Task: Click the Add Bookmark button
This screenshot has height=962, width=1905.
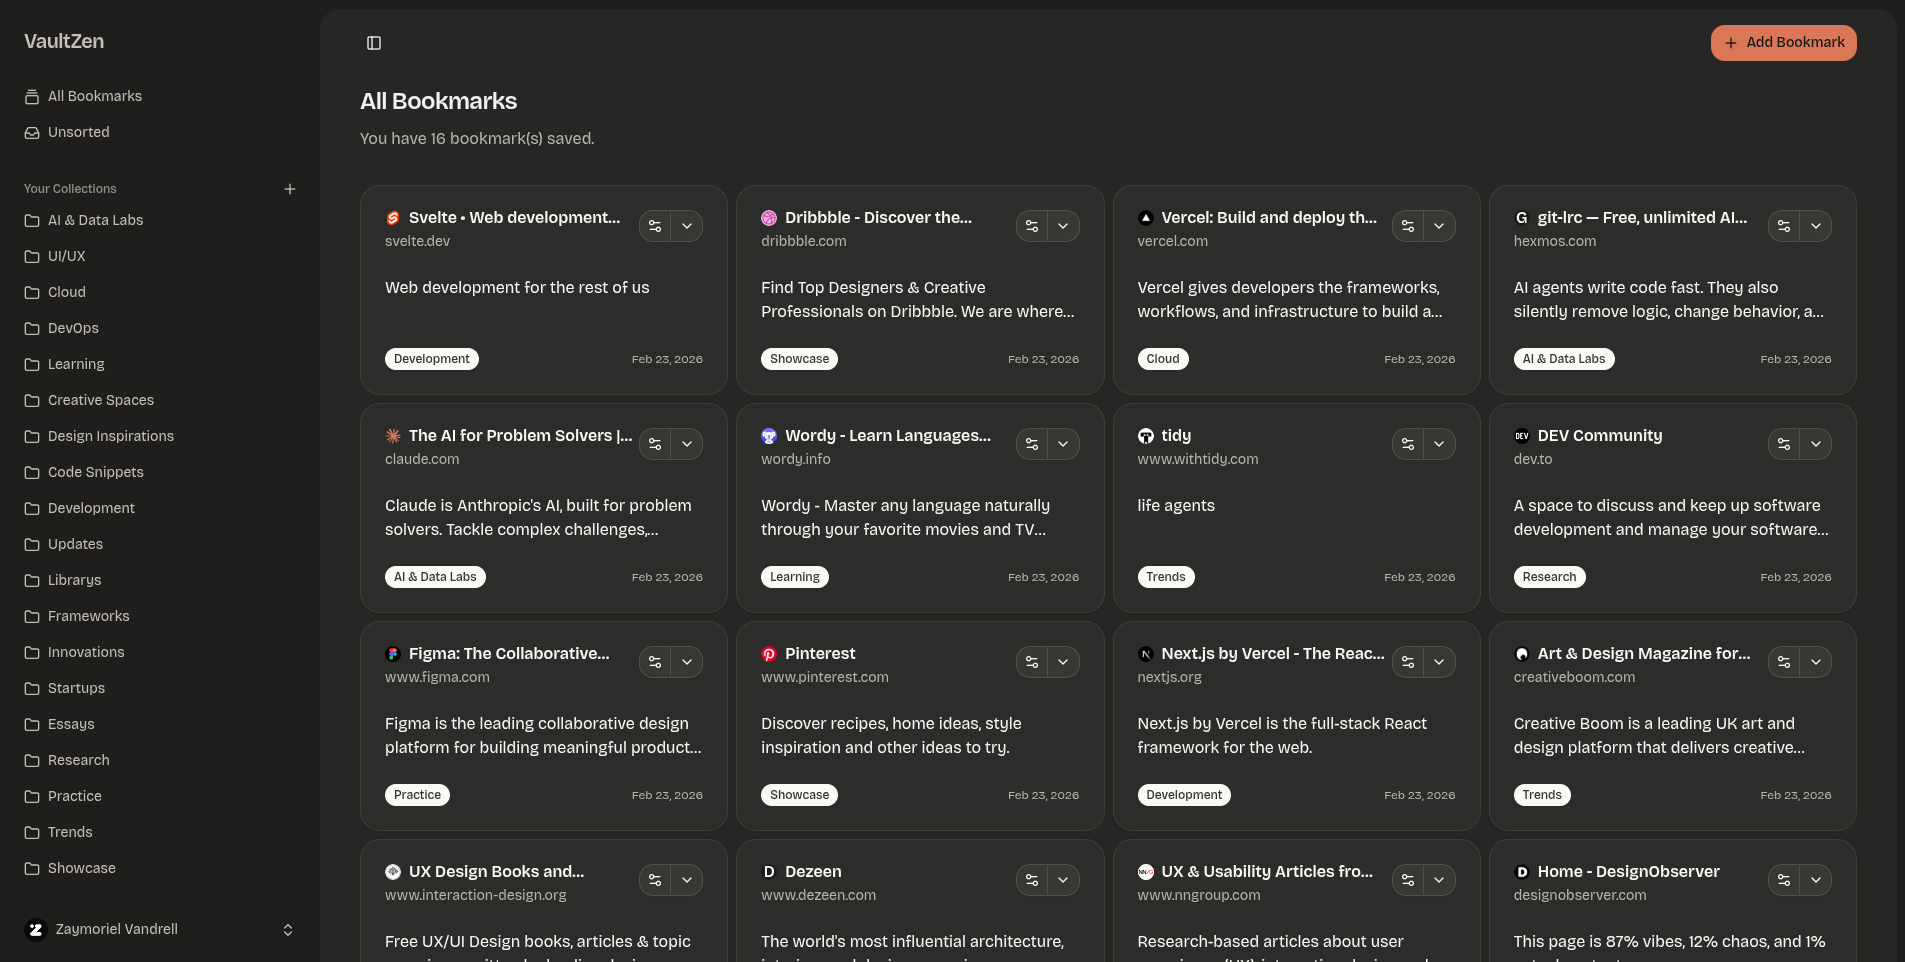Action: (1783, 42)
